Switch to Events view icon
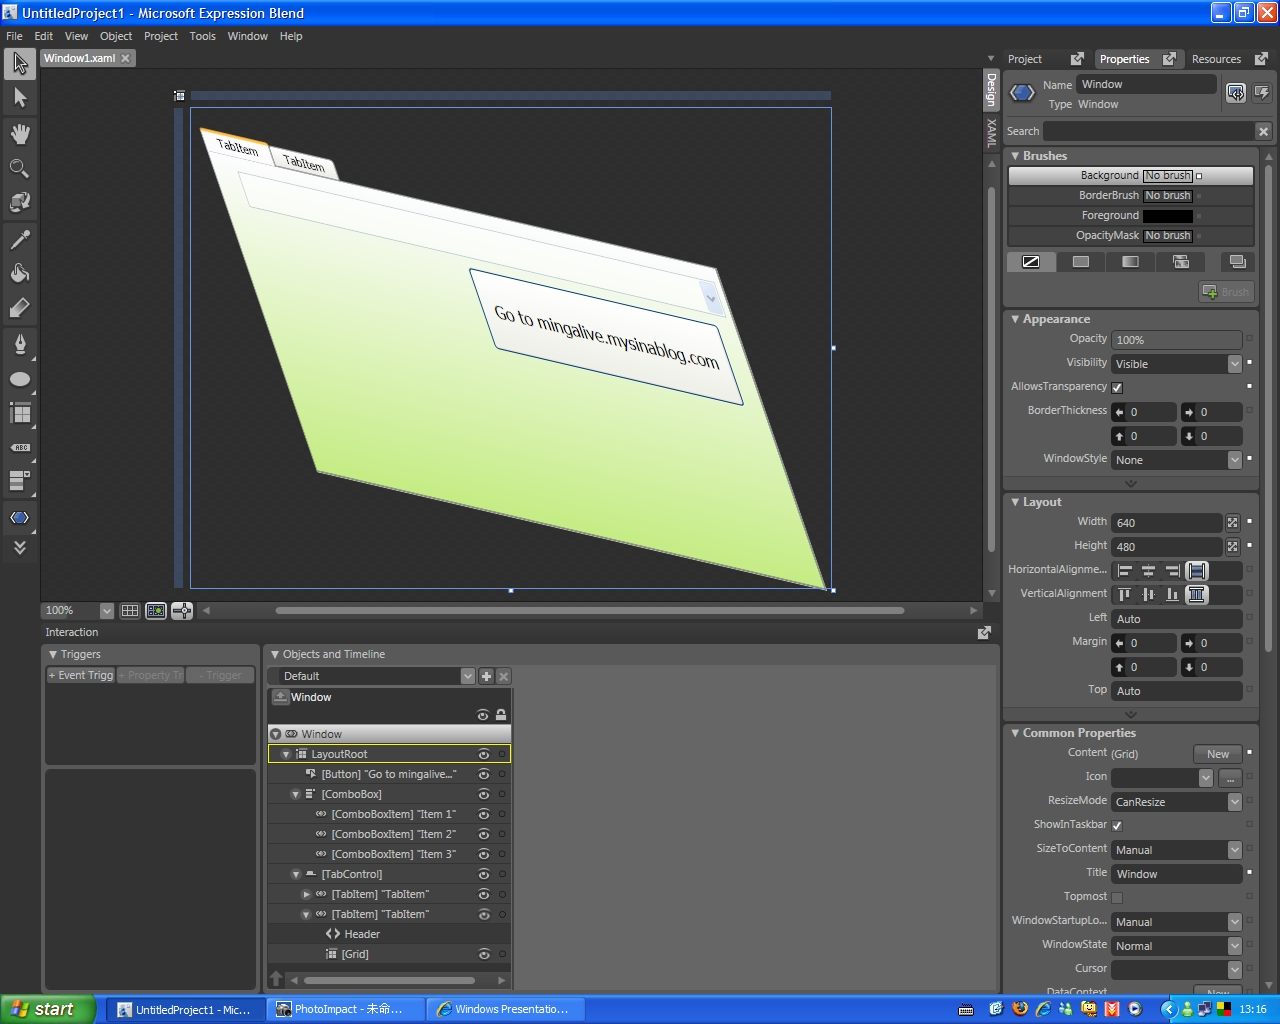The width and height of the screenshot is (1280, 1024). coord(1262,93)
